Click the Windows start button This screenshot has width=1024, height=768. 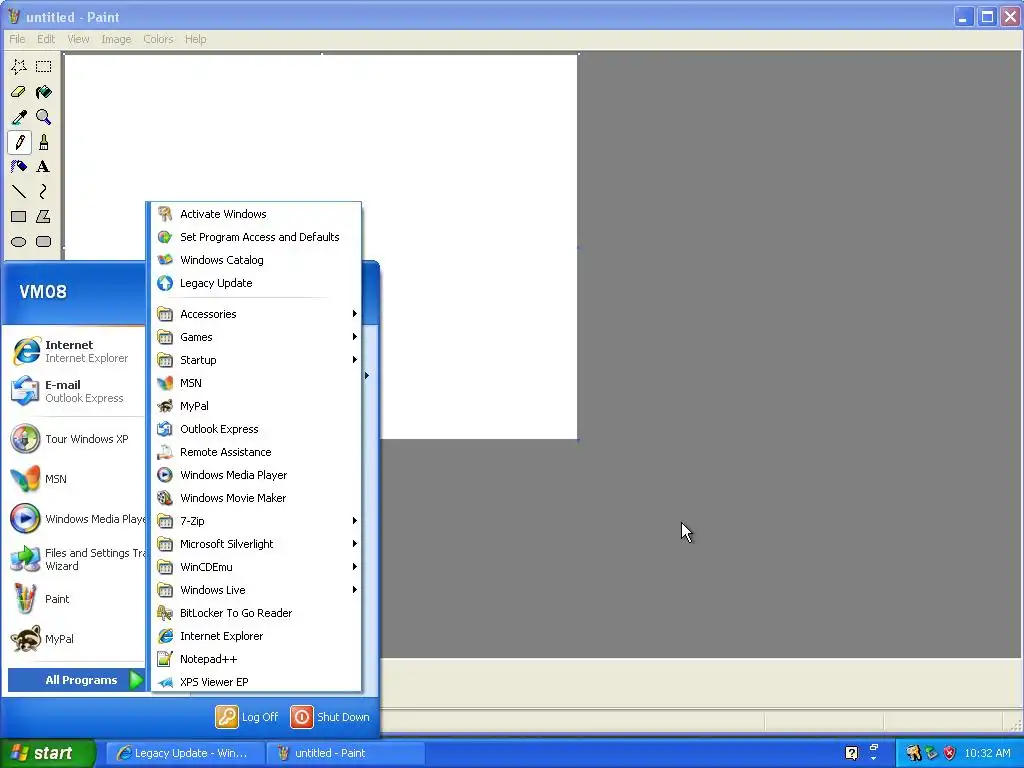click(48, 753)
